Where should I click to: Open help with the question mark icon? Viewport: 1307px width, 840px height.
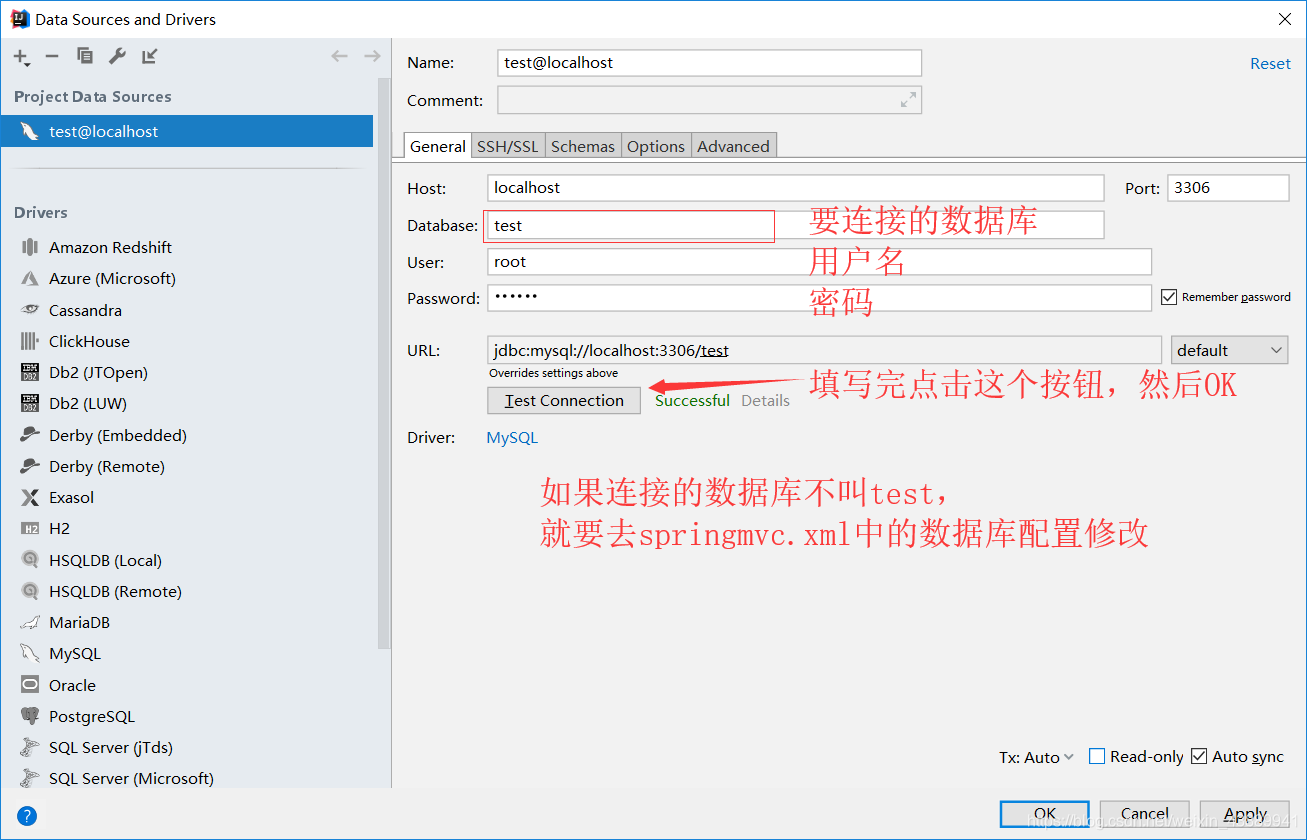27,815
